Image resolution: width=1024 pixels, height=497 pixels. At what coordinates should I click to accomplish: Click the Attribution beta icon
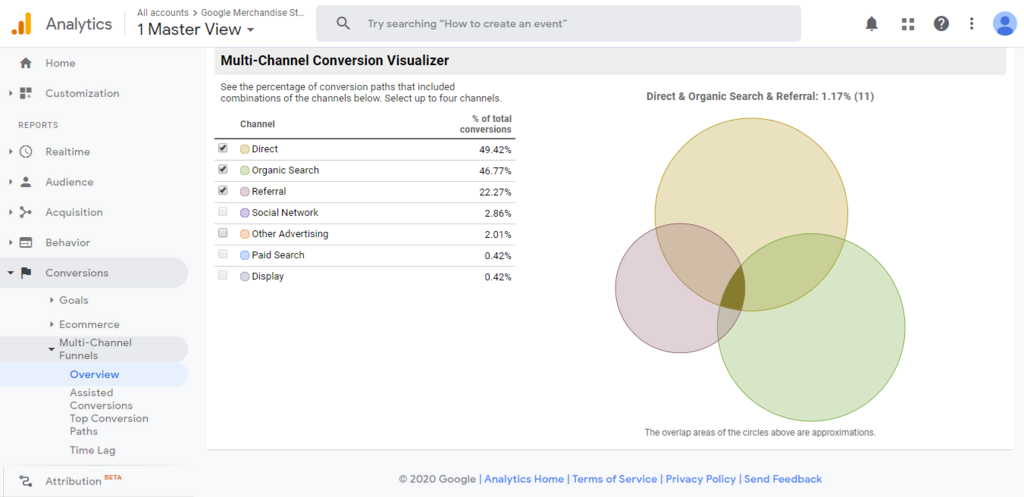tap(26, 481)
